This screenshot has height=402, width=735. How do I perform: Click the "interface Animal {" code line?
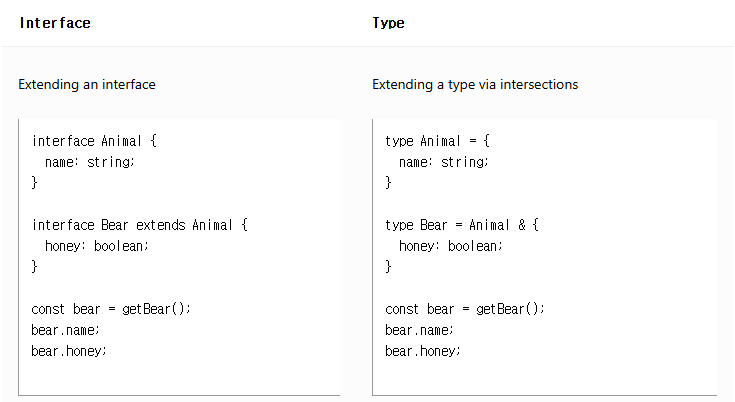(94, 141)
